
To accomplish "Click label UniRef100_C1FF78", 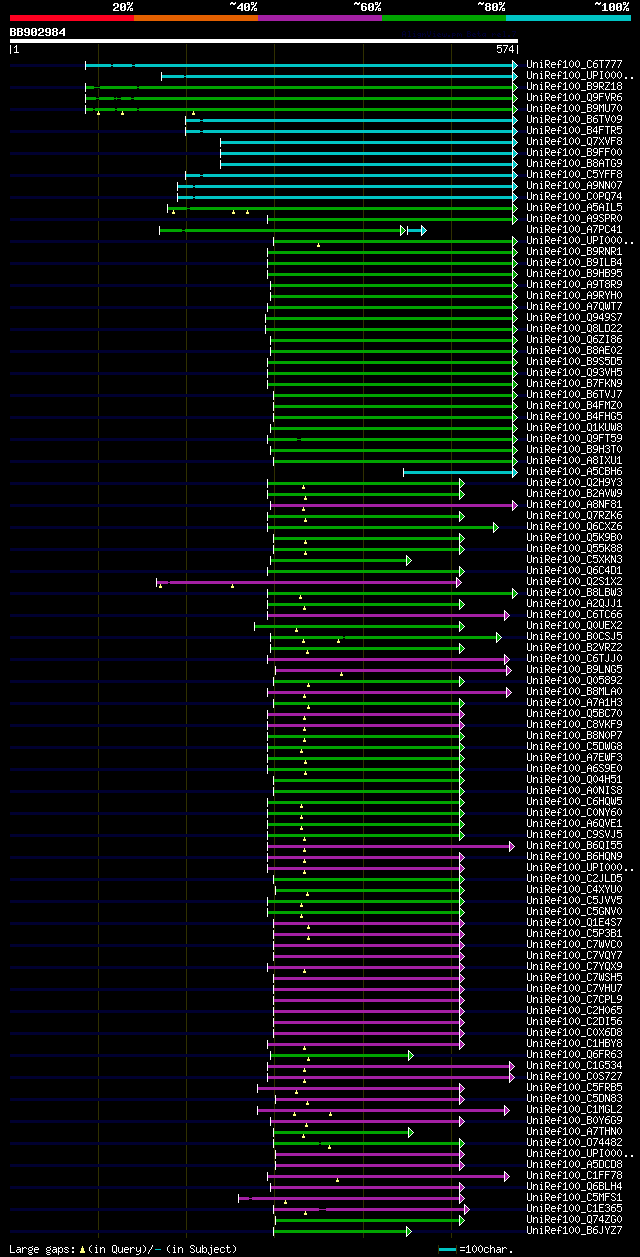I will tap(574, 1175).
